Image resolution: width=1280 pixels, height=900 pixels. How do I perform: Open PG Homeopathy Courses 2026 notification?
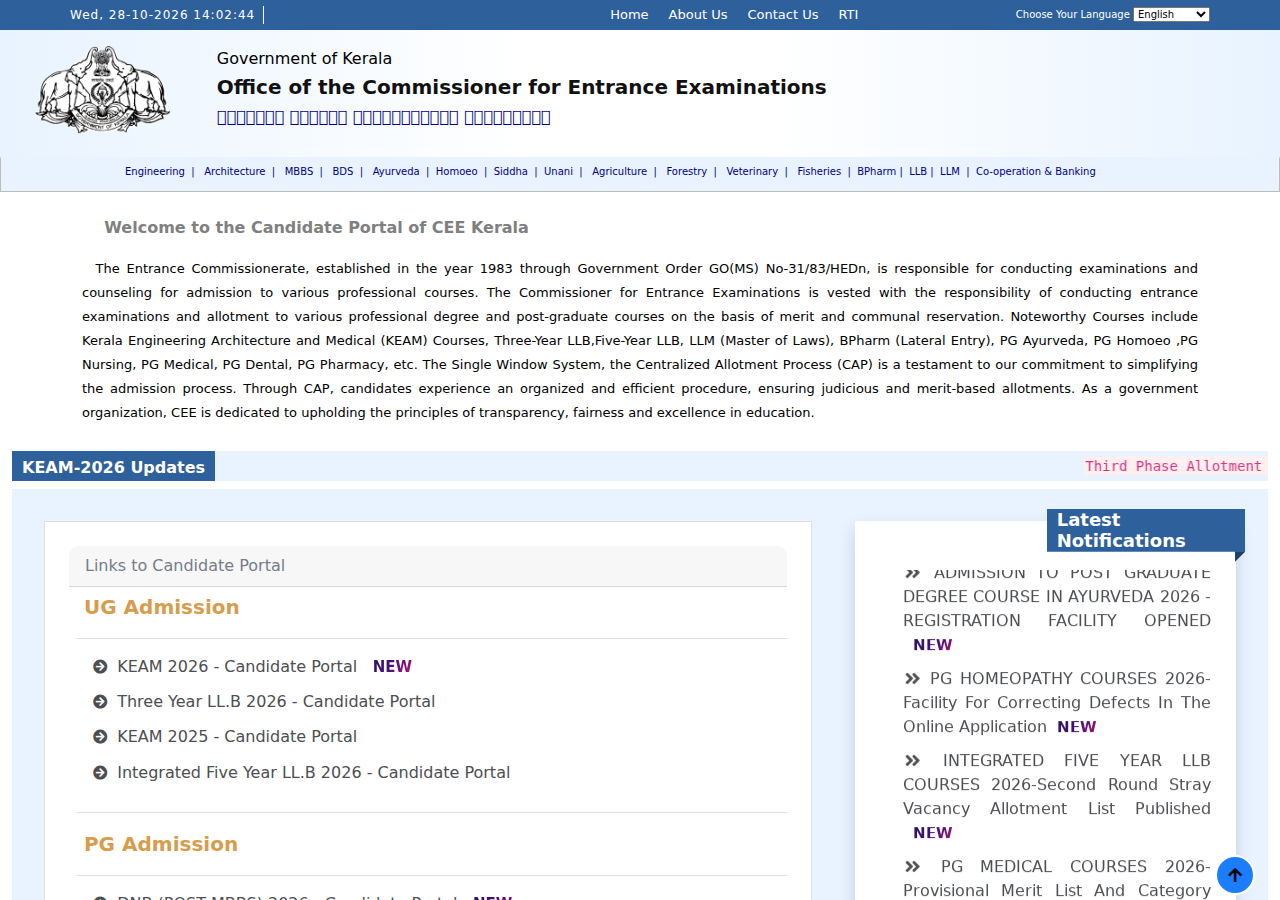pyautogui.click(x=1057, y=703)
